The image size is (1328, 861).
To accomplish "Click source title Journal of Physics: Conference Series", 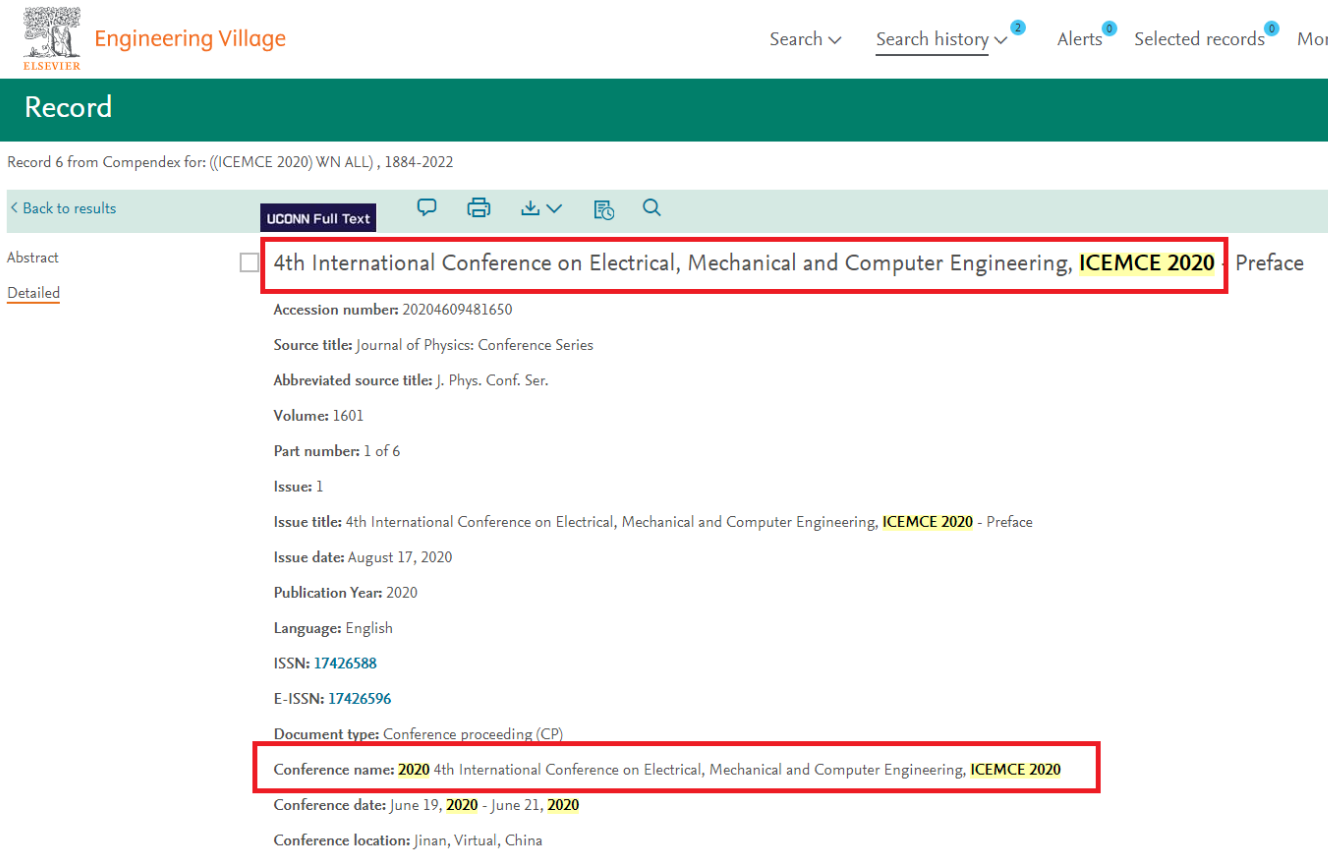I will (x=475, y=345).
